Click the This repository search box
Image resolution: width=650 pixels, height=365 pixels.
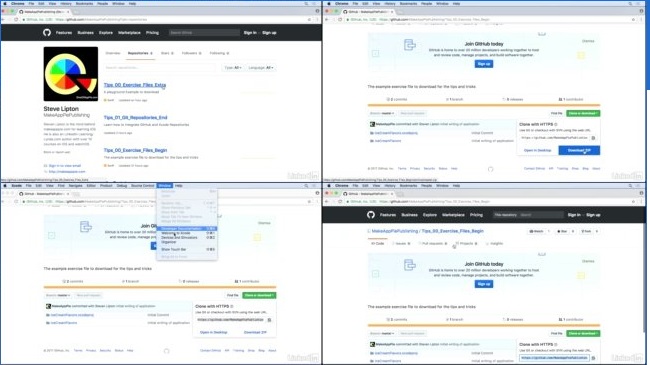[529, 215]
